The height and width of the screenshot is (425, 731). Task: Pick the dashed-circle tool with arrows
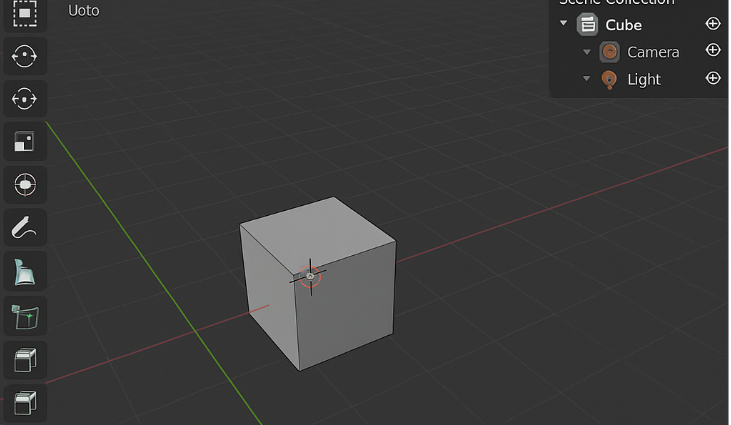(x=25, y=99)
